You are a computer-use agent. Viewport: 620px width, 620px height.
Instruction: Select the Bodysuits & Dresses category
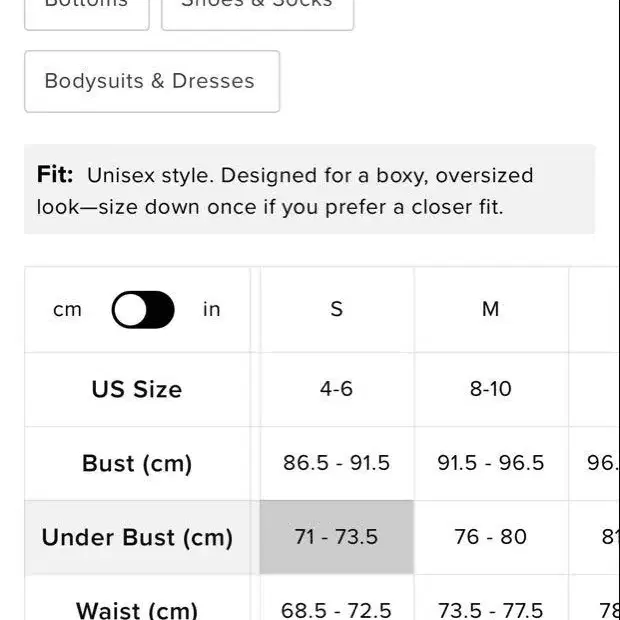point(152,81)
